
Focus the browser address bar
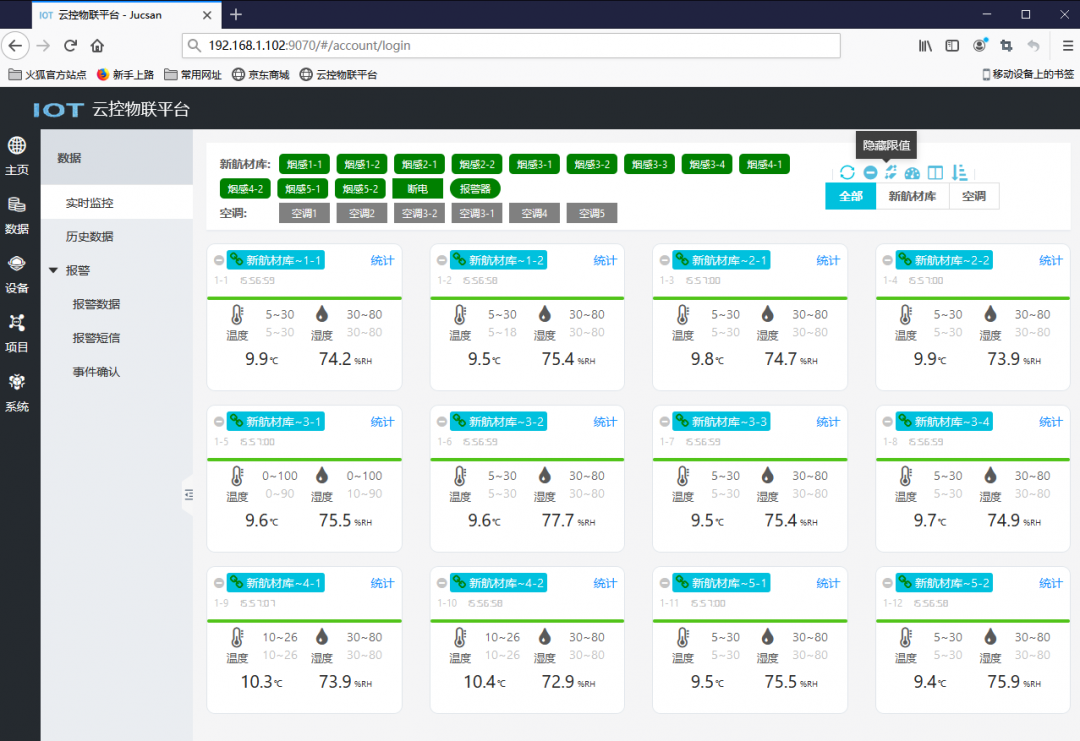(511, 45)
